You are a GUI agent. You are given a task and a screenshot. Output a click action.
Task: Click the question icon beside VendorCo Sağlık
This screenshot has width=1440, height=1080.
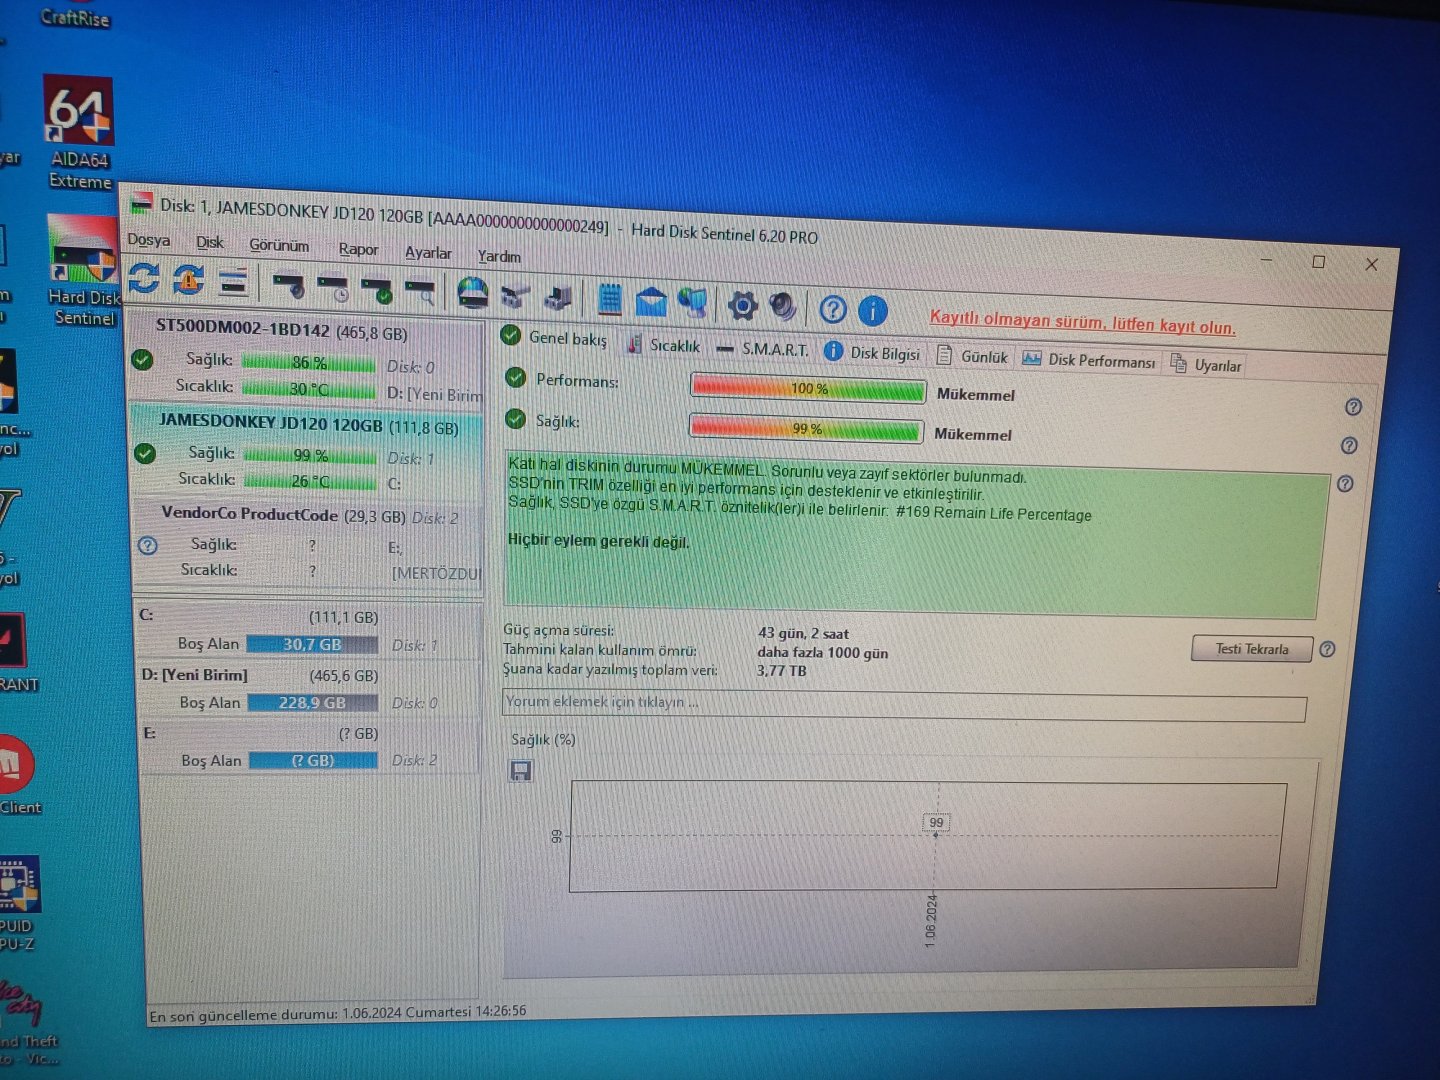(x=148, y=545)
